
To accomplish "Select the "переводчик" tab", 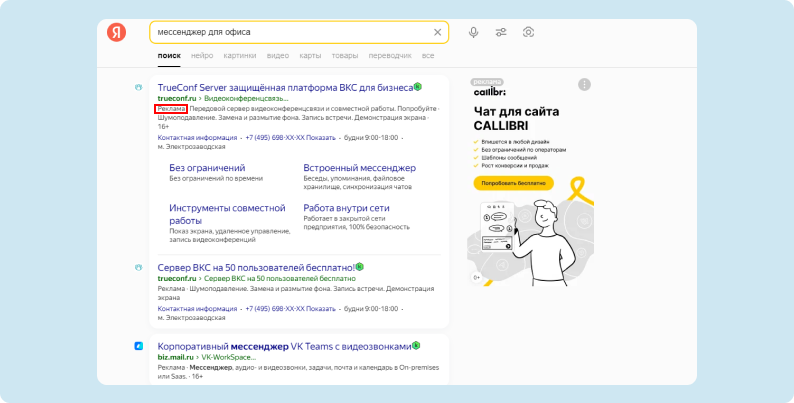I will (x=389, y=56).
